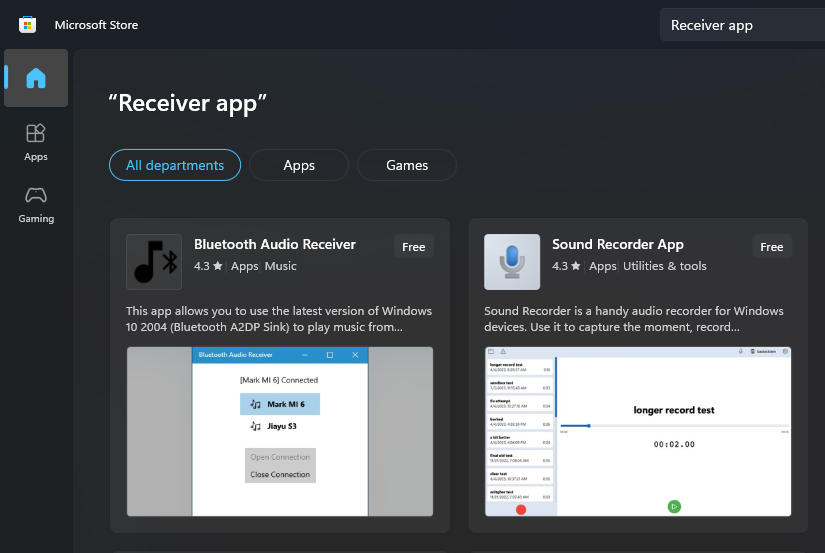Click the Microsoft Store title text
The height and width of the screenshot is (553, 825).
tap(96, 25)
